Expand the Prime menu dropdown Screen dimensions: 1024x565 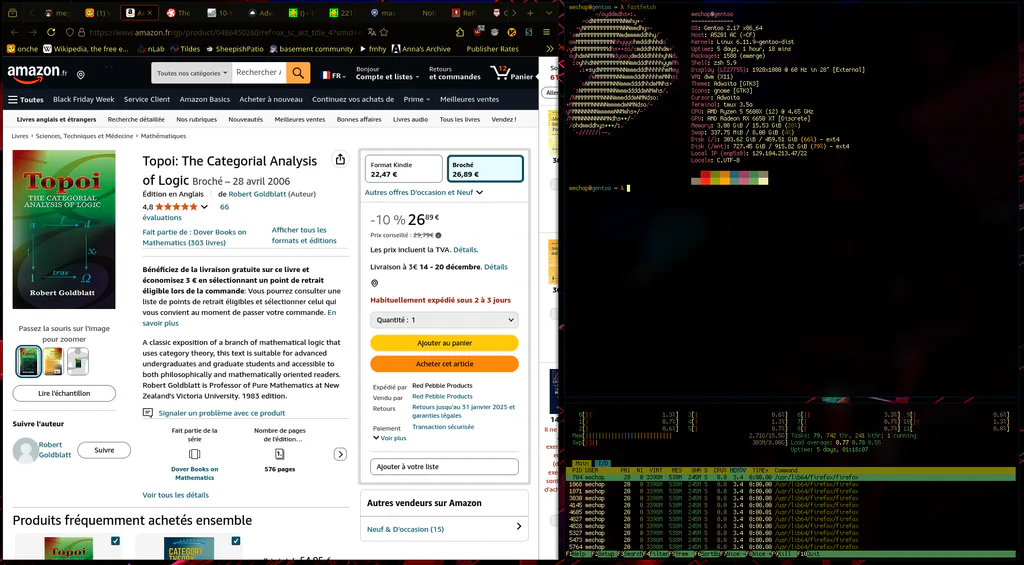click(x=417, y=99)
